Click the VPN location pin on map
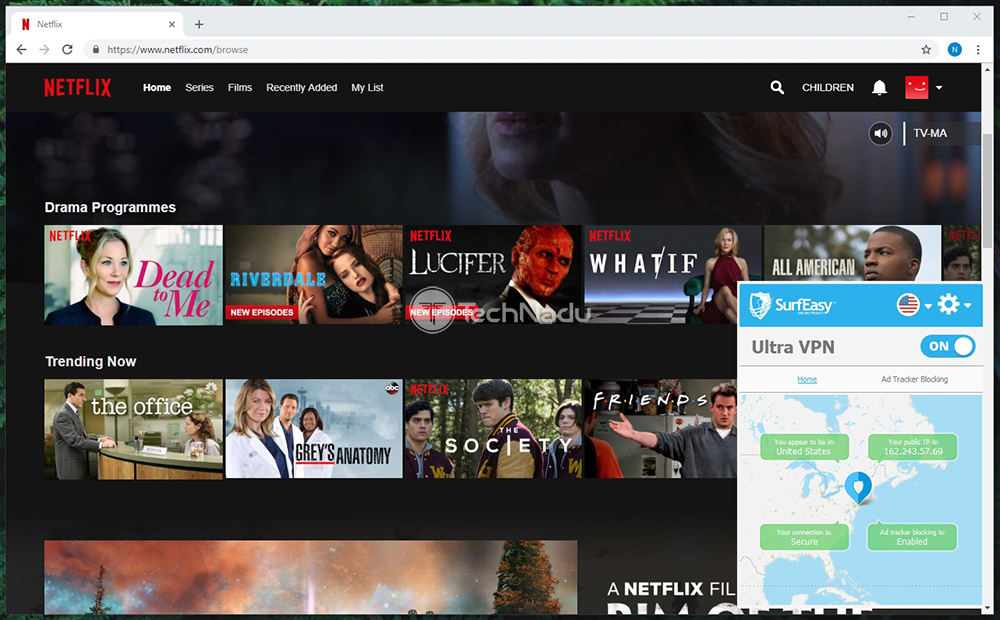The height and width of the screenshot is (620, 1000). coord(858,488)
